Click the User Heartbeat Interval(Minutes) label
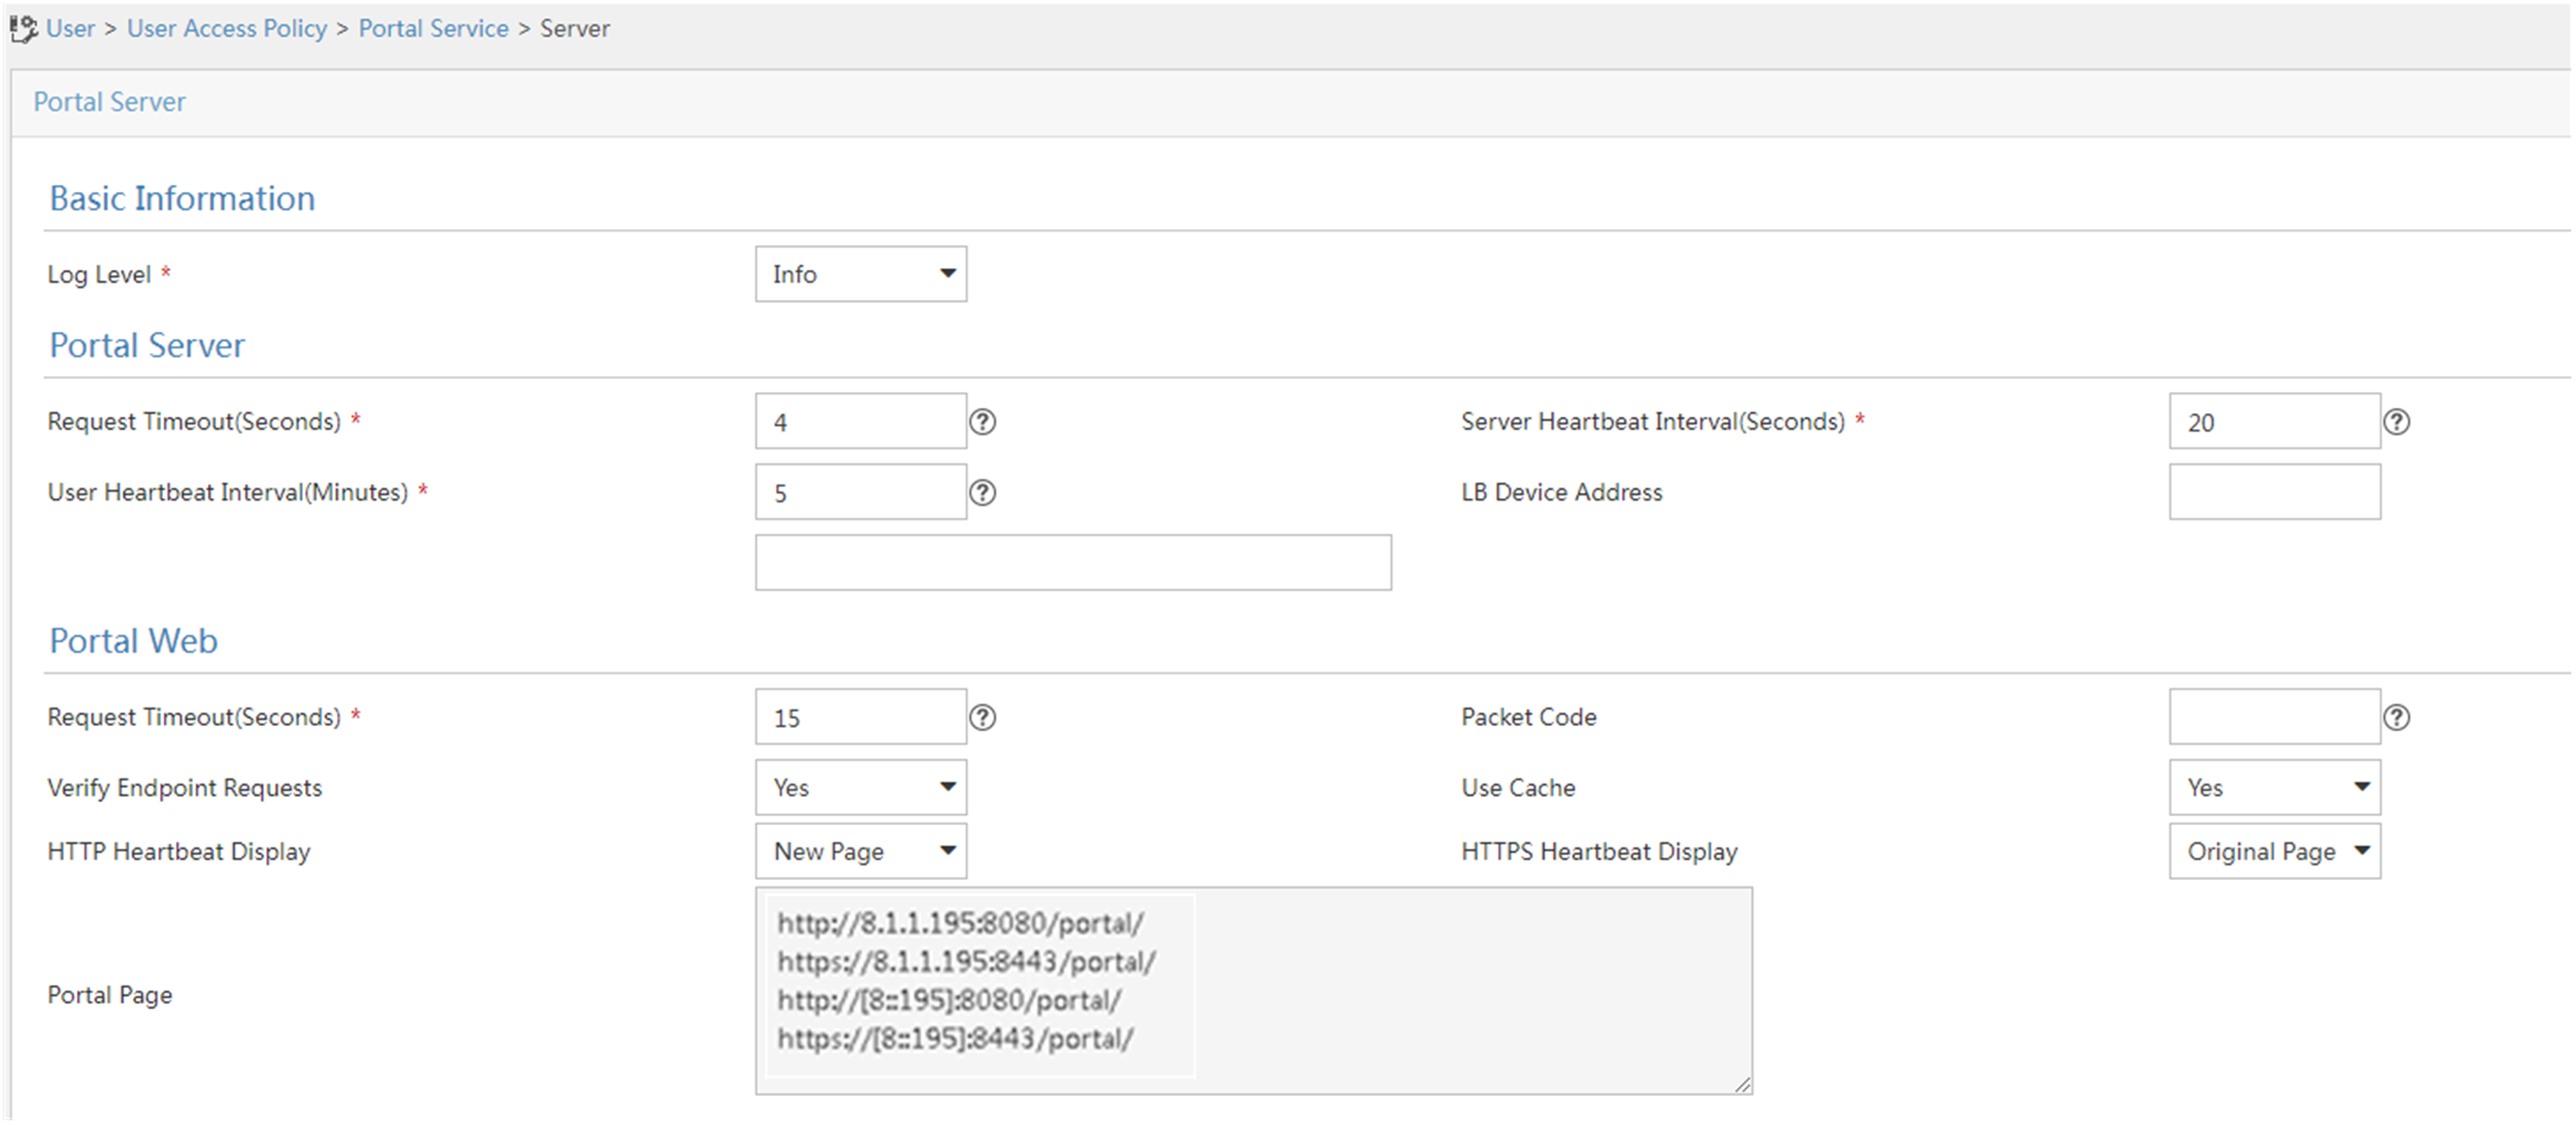 coord(228,493)
